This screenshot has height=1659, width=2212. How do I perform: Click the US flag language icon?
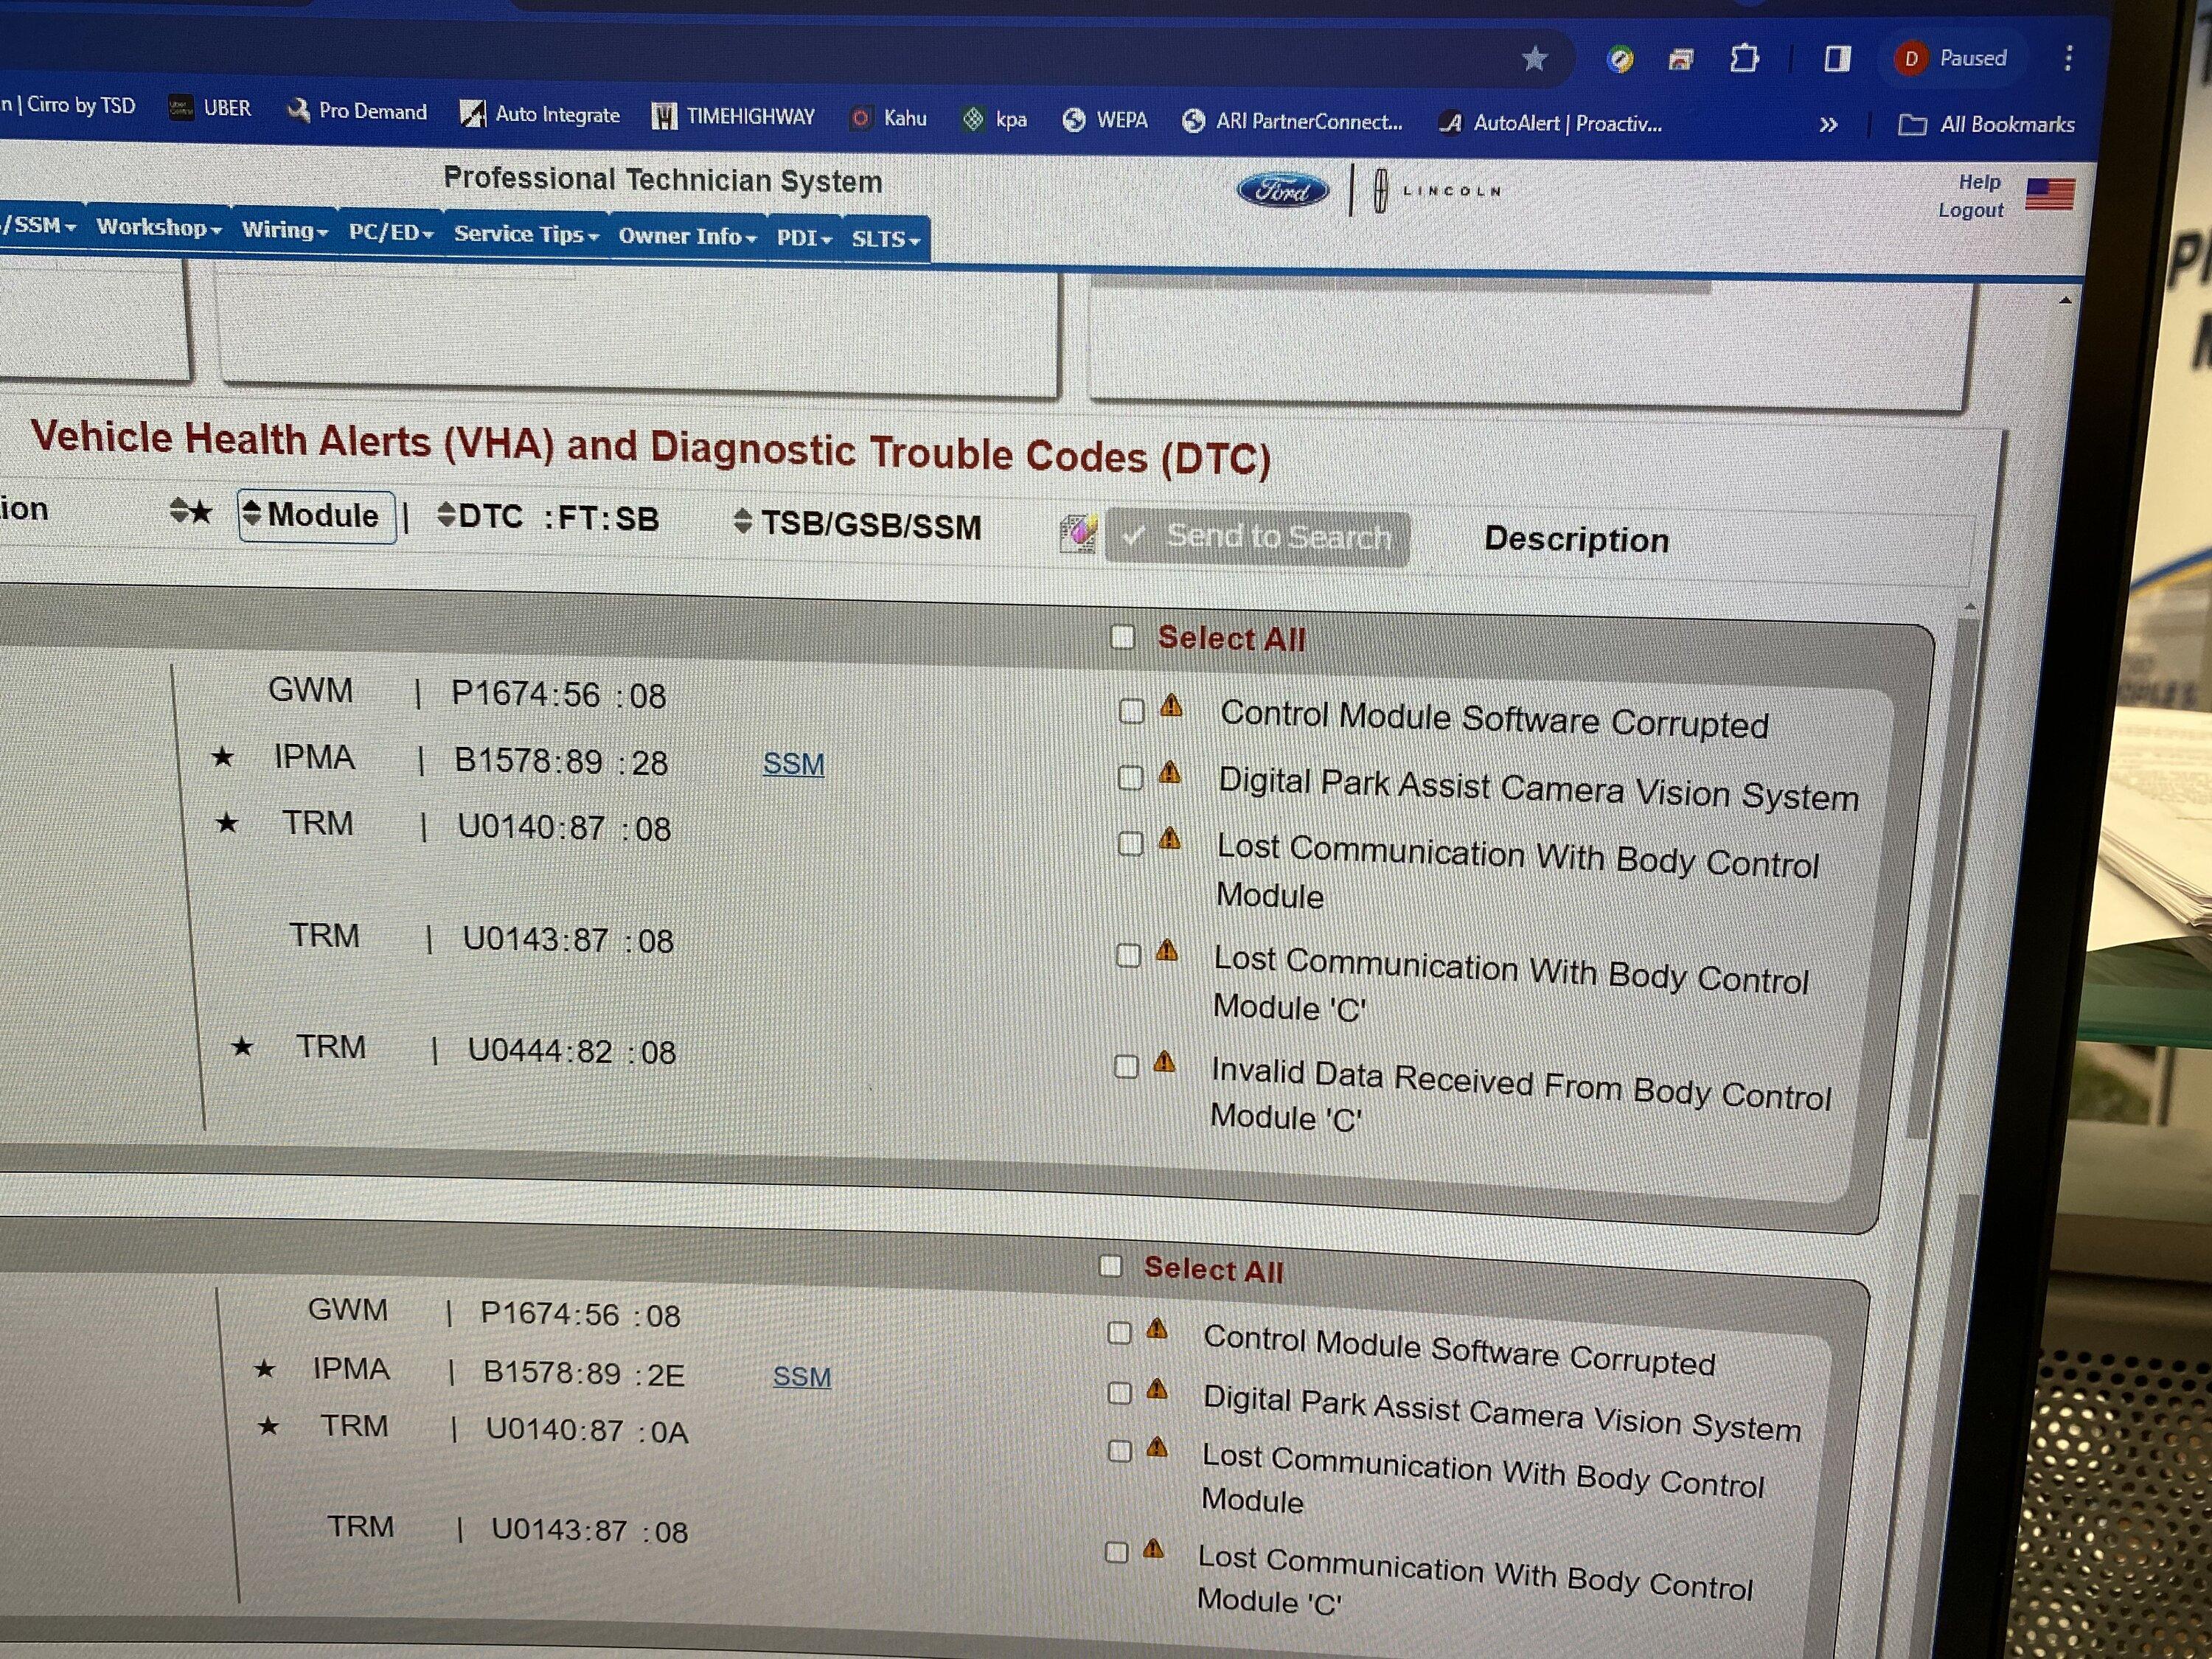pos(2049,193)
